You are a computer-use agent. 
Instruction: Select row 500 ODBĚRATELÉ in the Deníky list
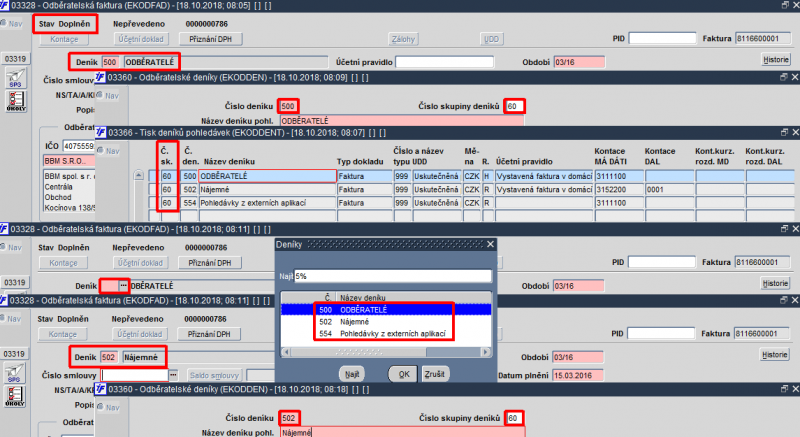(386, 310)
